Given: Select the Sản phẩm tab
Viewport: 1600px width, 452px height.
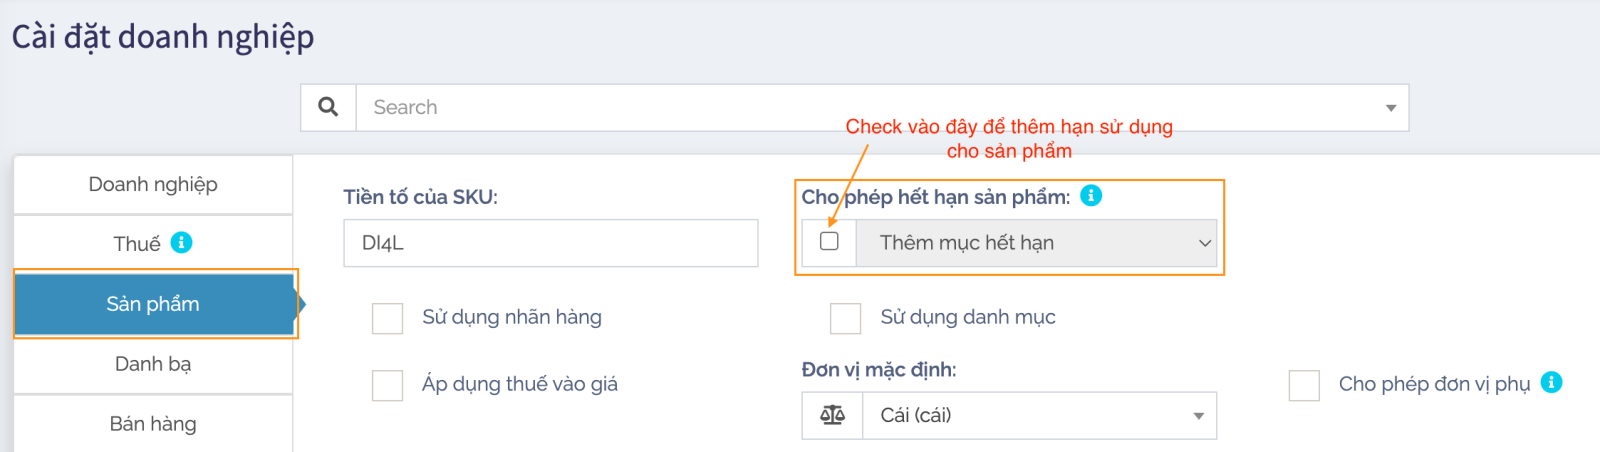Looking at the screenshot, I should coord(153,304).
